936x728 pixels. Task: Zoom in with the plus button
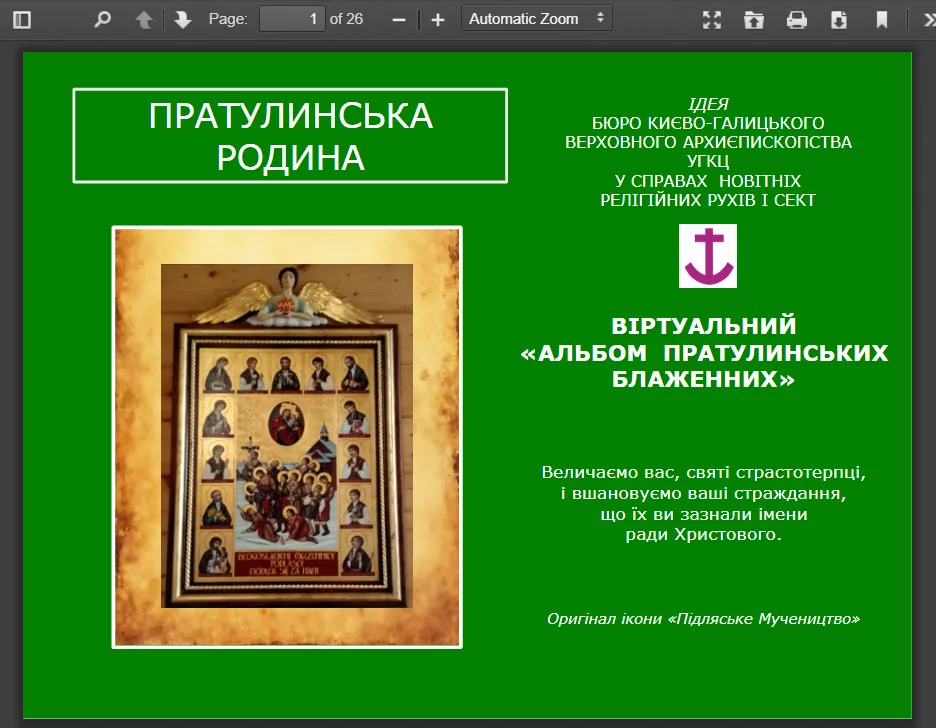438,20
